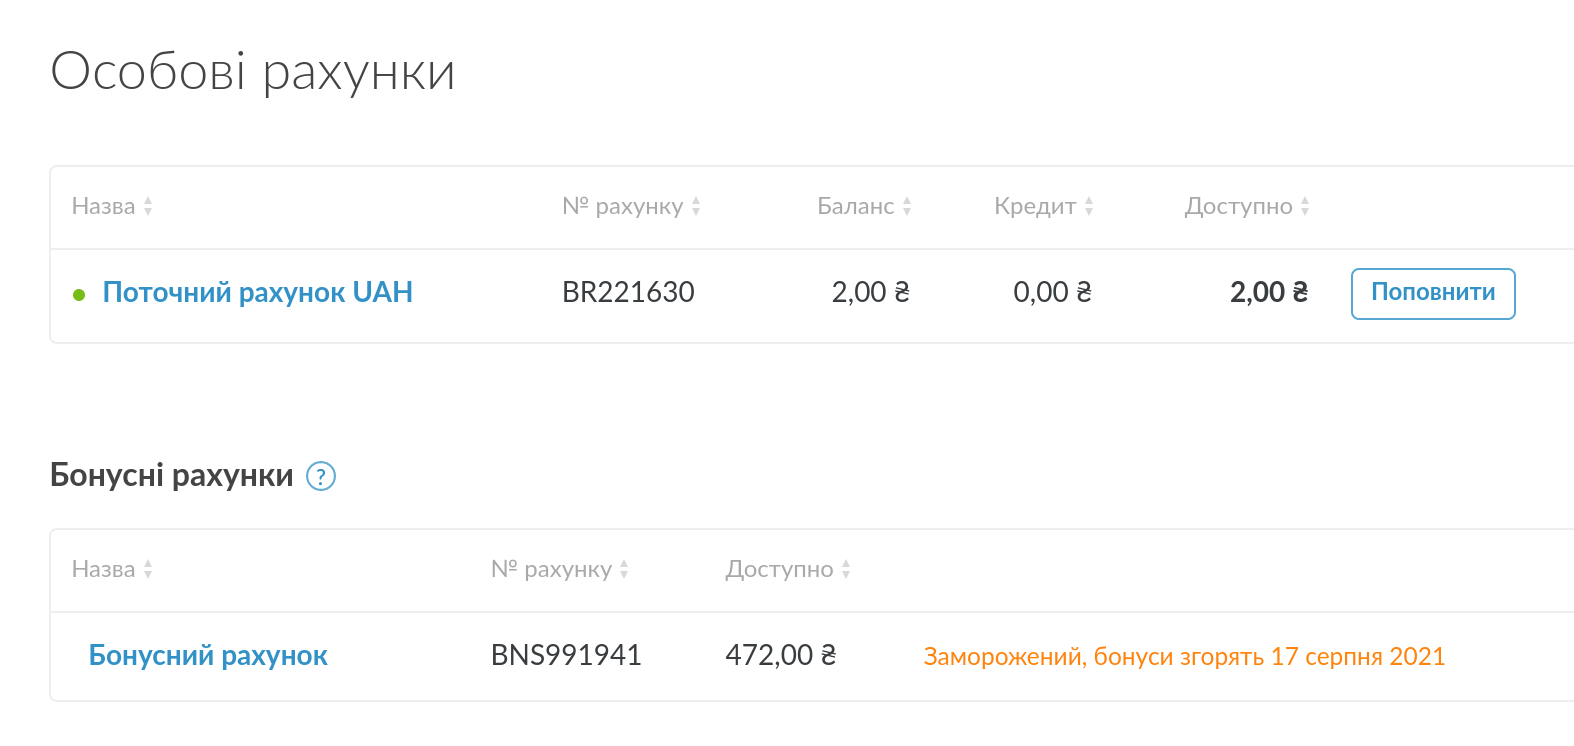Click the green status dot of current account
The height and width of the screenshot is (746, 1574).
pos(79,294)
